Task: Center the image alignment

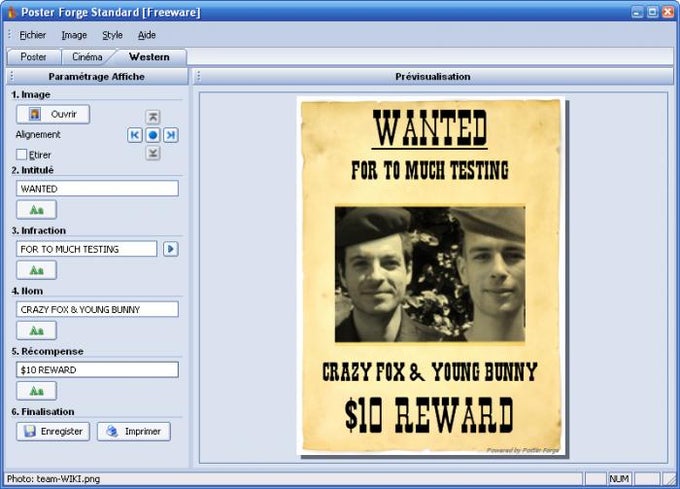Action: pyautogui.click(x=153, y=135)
